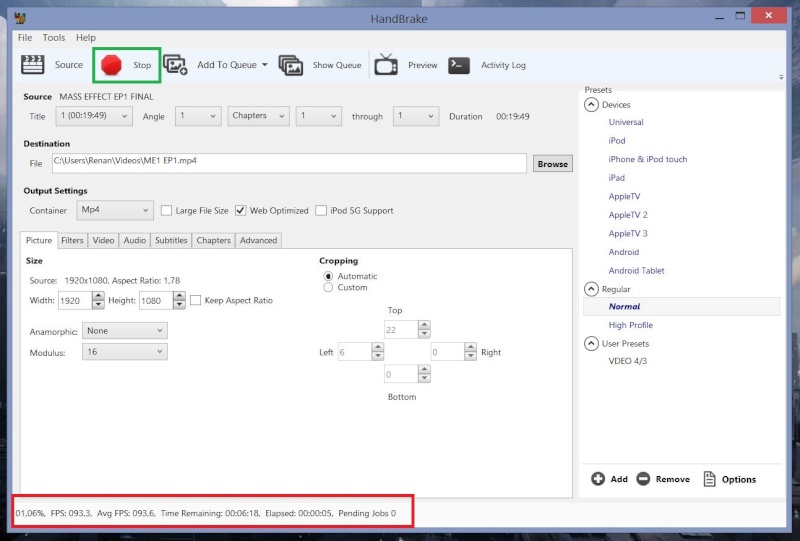Open the start chapter dropdown
The height and width of the screenshot is (541, 800).
318,116
